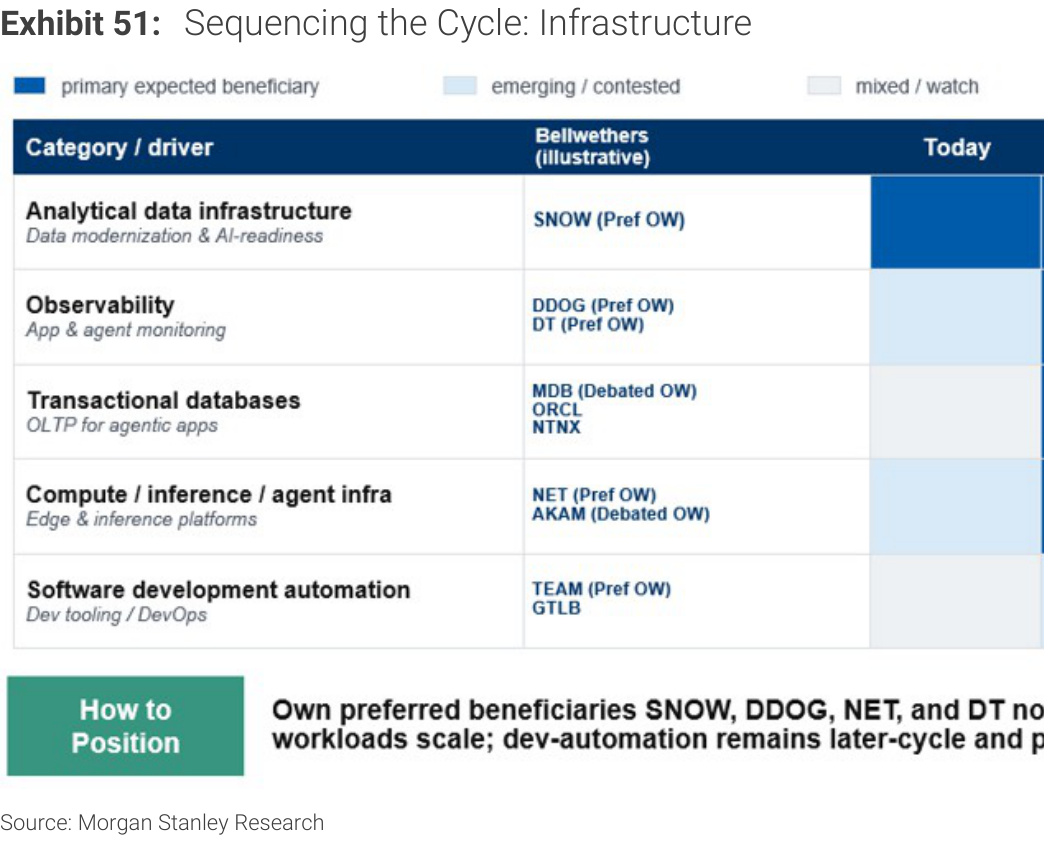1044x844 pixels.
Task: Click the 'OLTP for agentic apps' subtitle
Action: (122, 425)
